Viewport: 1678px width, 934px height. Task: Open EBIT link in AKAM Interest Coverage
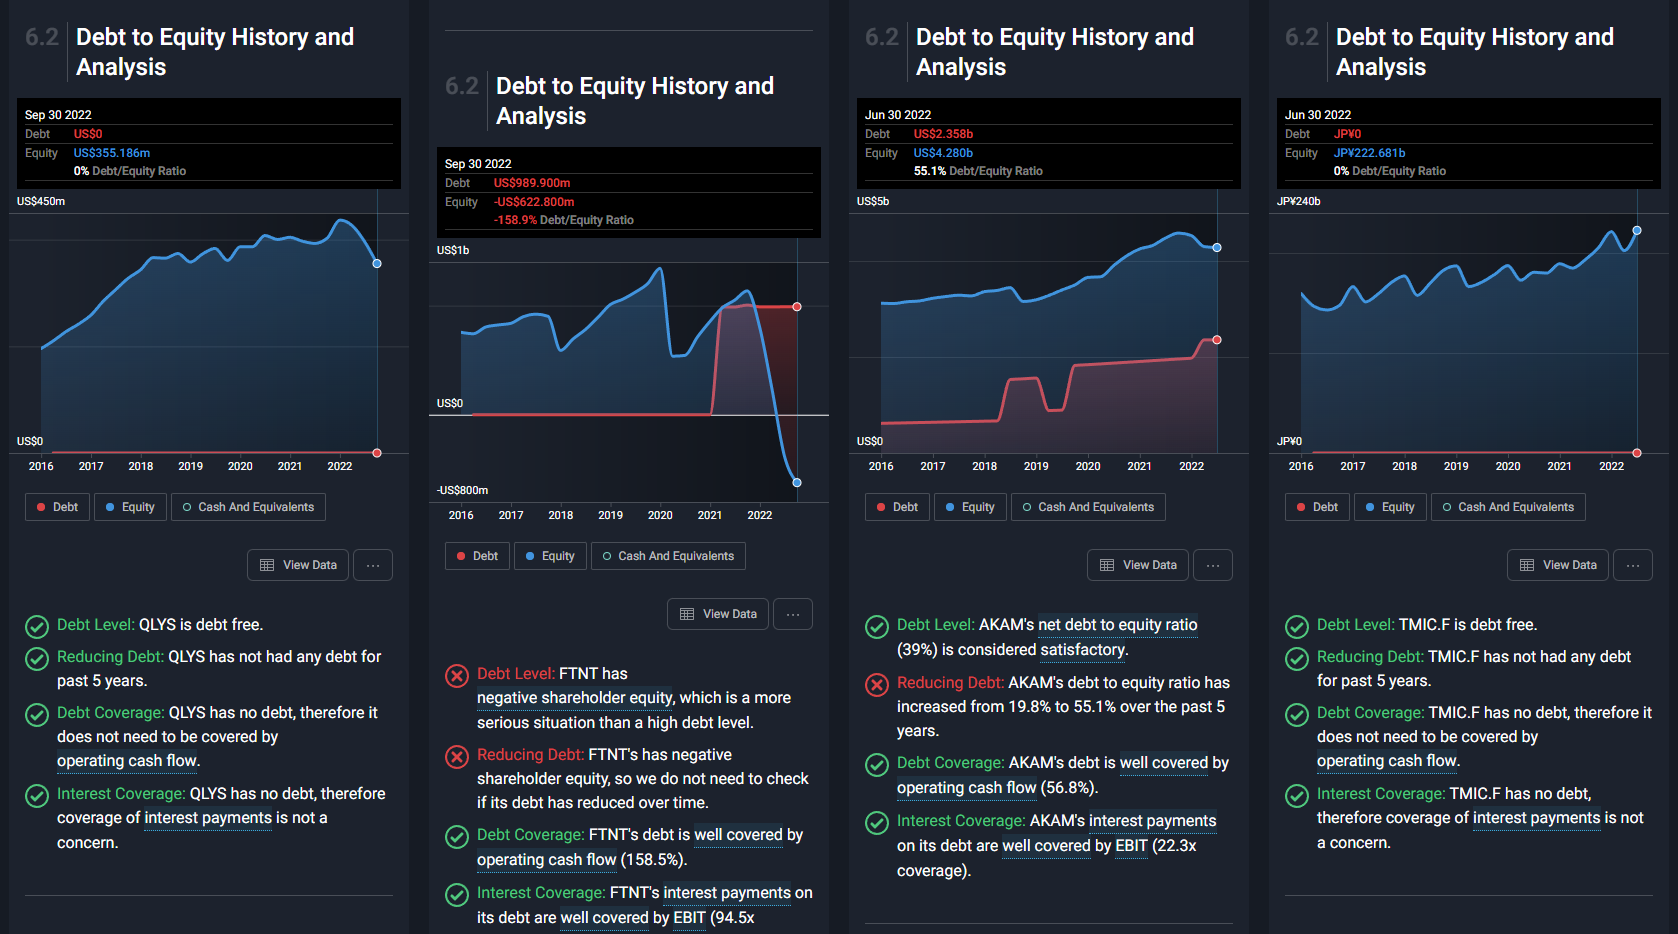(1132, 846)
